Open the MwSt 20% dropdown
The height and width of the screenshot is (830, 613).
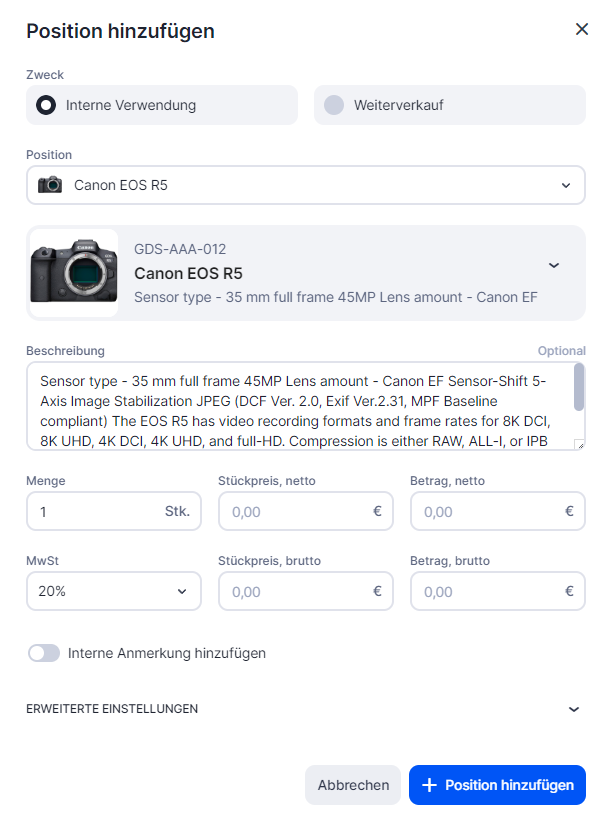[113, 591]
